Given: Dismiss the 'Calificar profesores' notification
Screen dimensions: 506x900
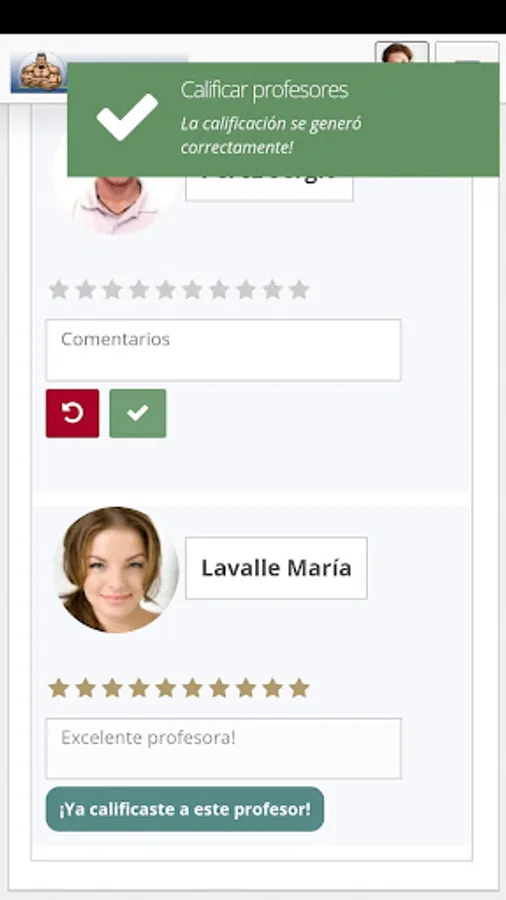Looking at the screenshot, I should 283,119.
